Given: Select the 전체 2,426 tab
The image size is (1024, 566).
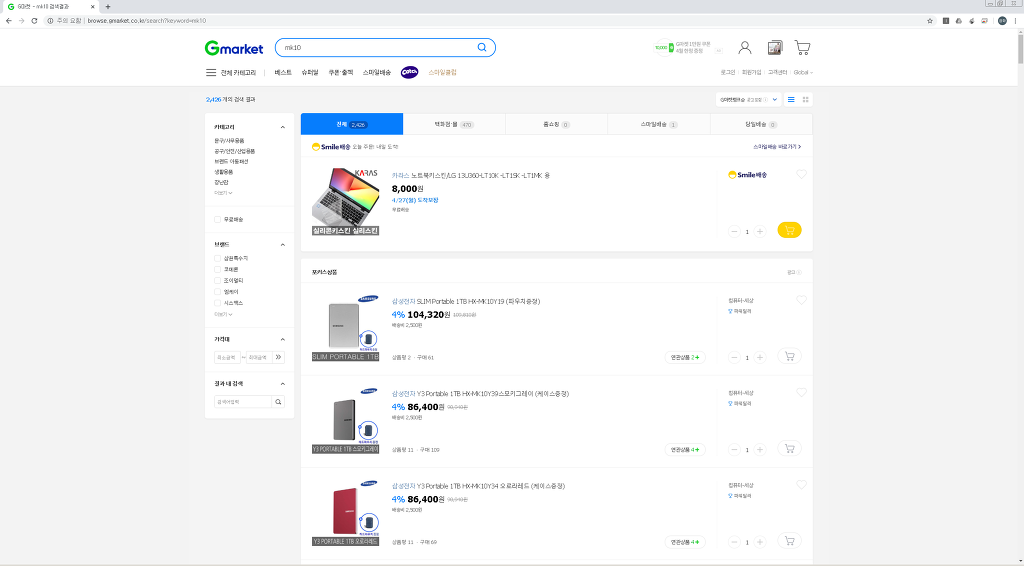Looking at the screenshot, I should [352, 124].
